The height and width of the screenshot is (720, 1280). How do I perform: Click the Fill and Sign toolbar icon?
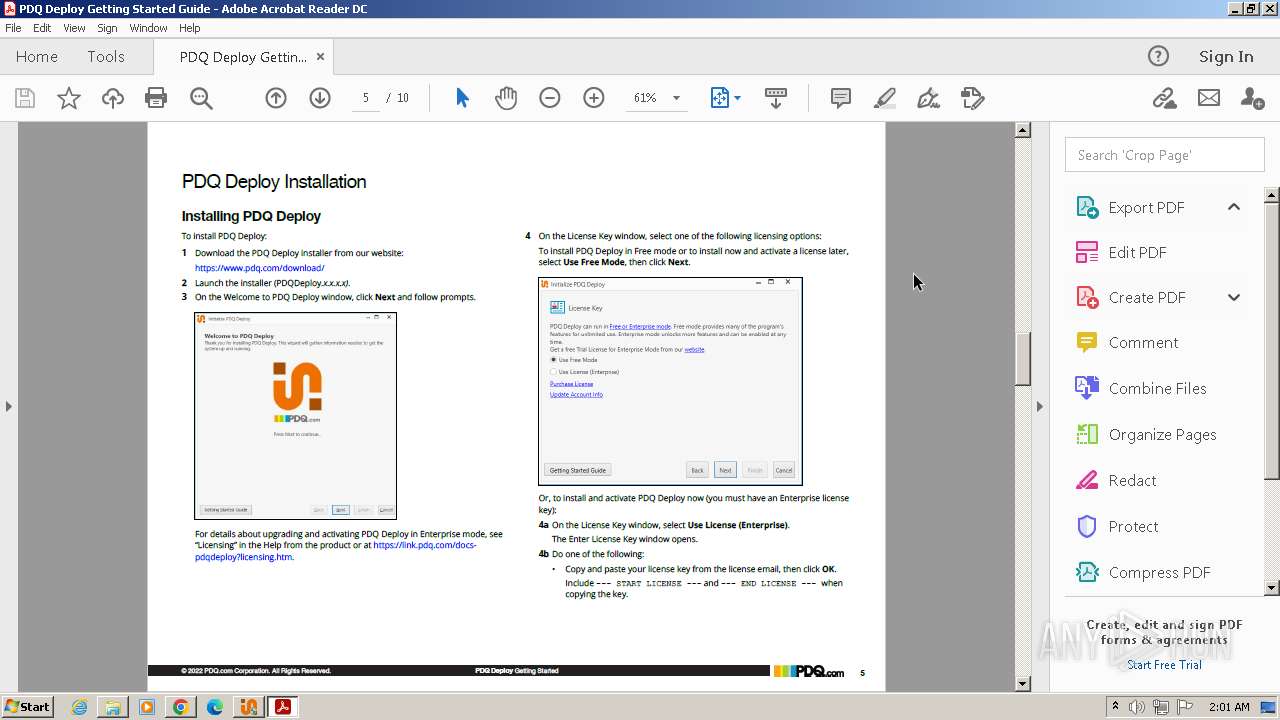click(973, 98)
